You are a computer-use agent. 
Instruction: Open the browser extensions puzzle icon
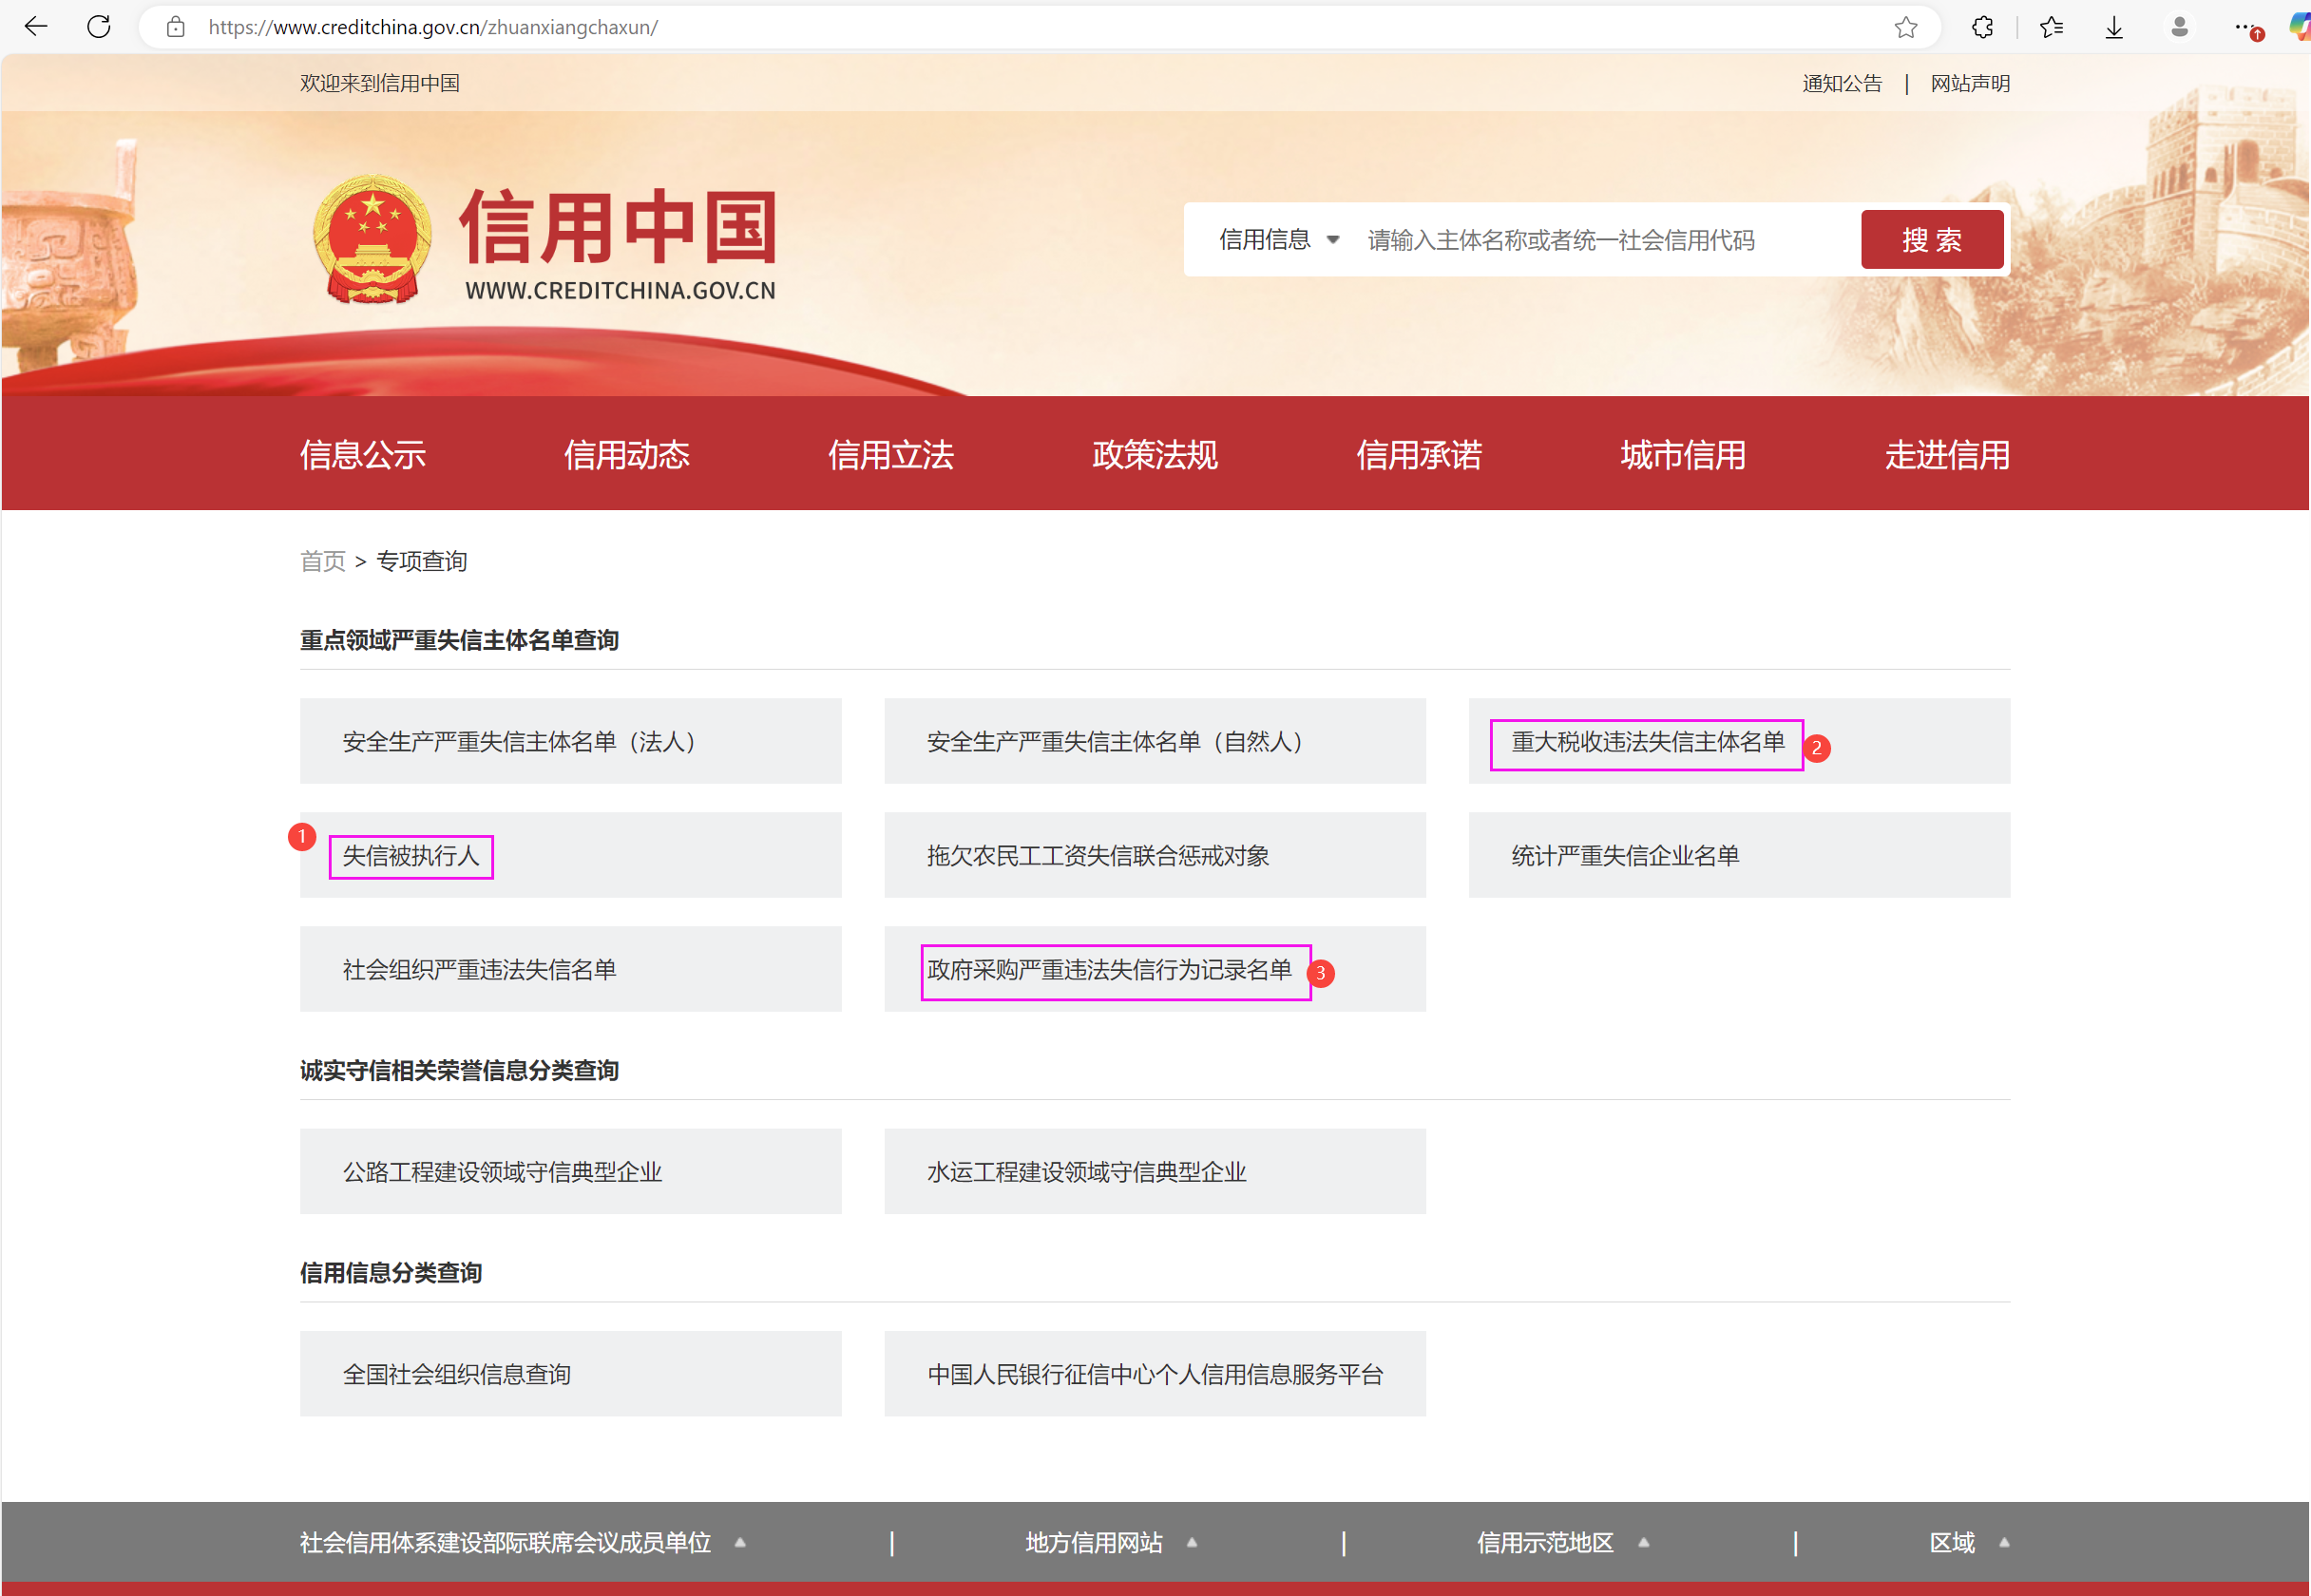[x=1982, y=27]
